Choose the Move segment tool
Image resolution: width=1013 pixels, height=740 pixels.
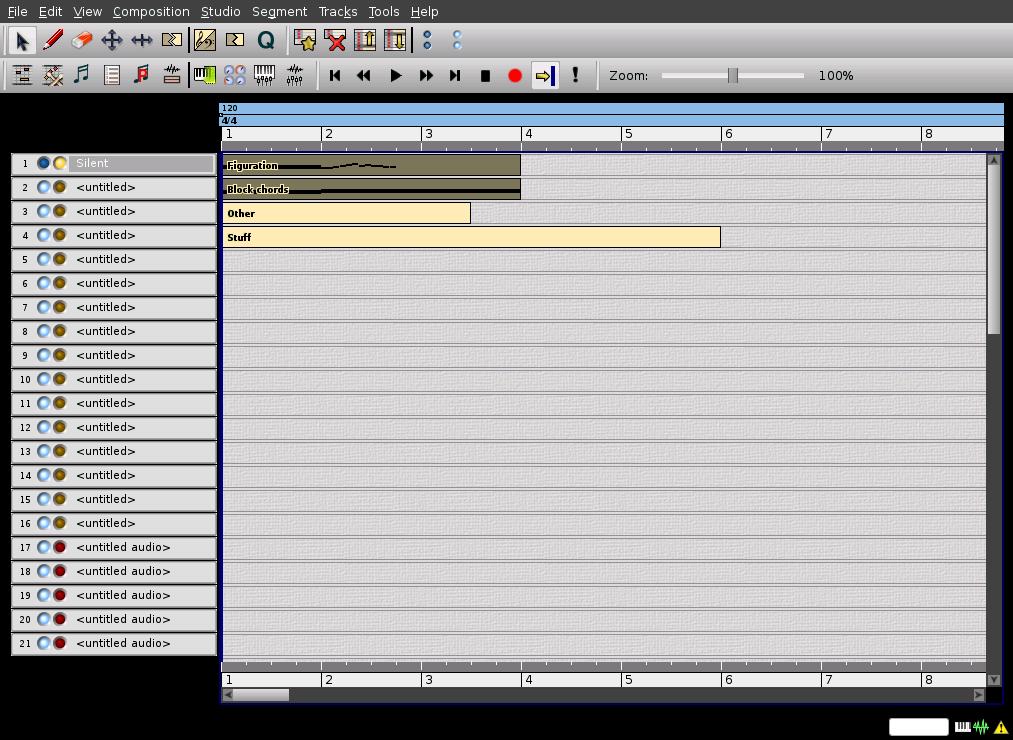click(x=112, y=40)
